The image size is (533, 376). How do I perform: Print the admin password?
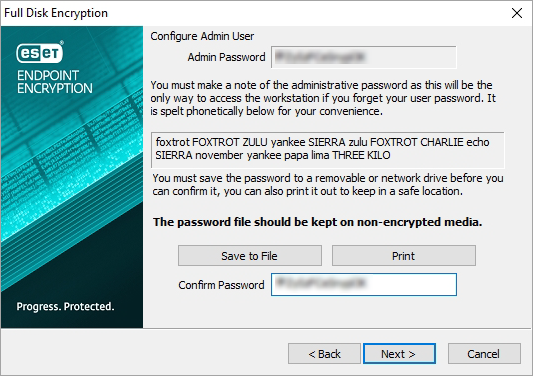point(403,256)
